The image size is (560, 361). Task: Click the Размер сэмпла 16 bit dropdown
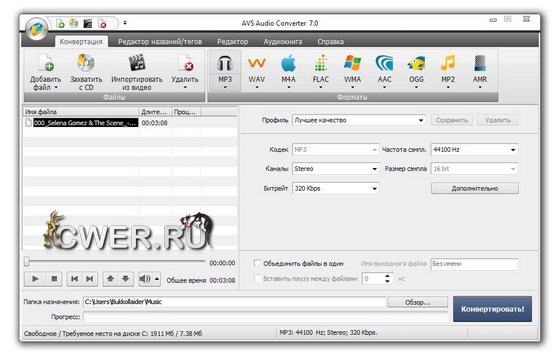[x=474, y=169]
